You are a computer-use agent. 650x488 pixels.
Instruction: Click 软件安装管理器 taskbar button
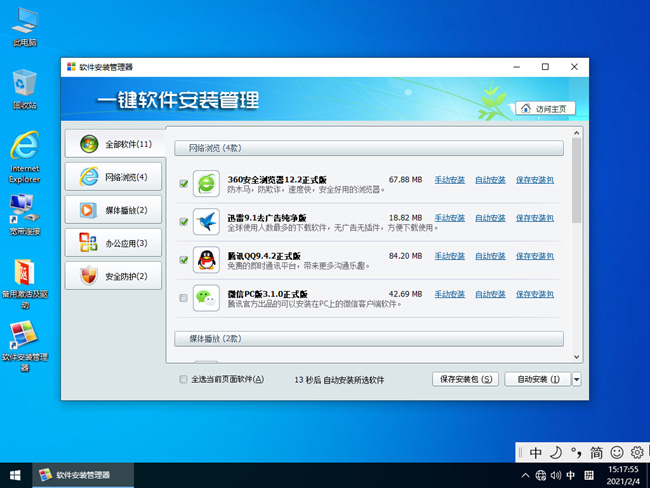click(83, 475)
